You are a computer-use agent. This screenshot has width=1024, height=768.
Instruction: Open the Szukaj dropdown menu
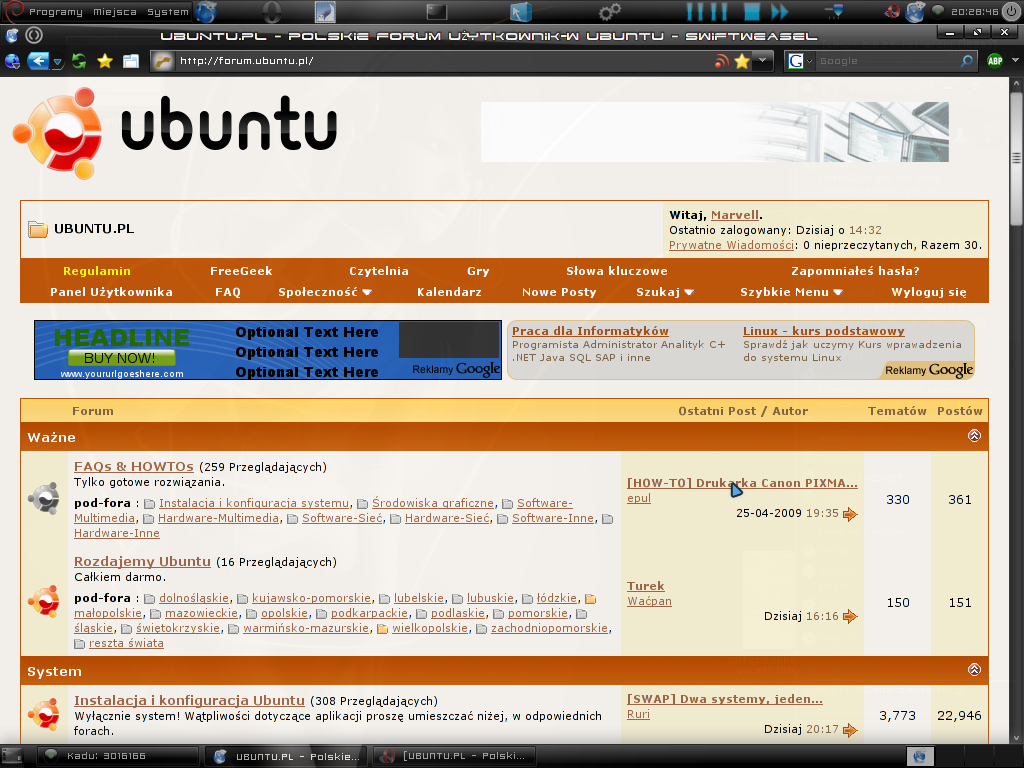tap(665, 293)
